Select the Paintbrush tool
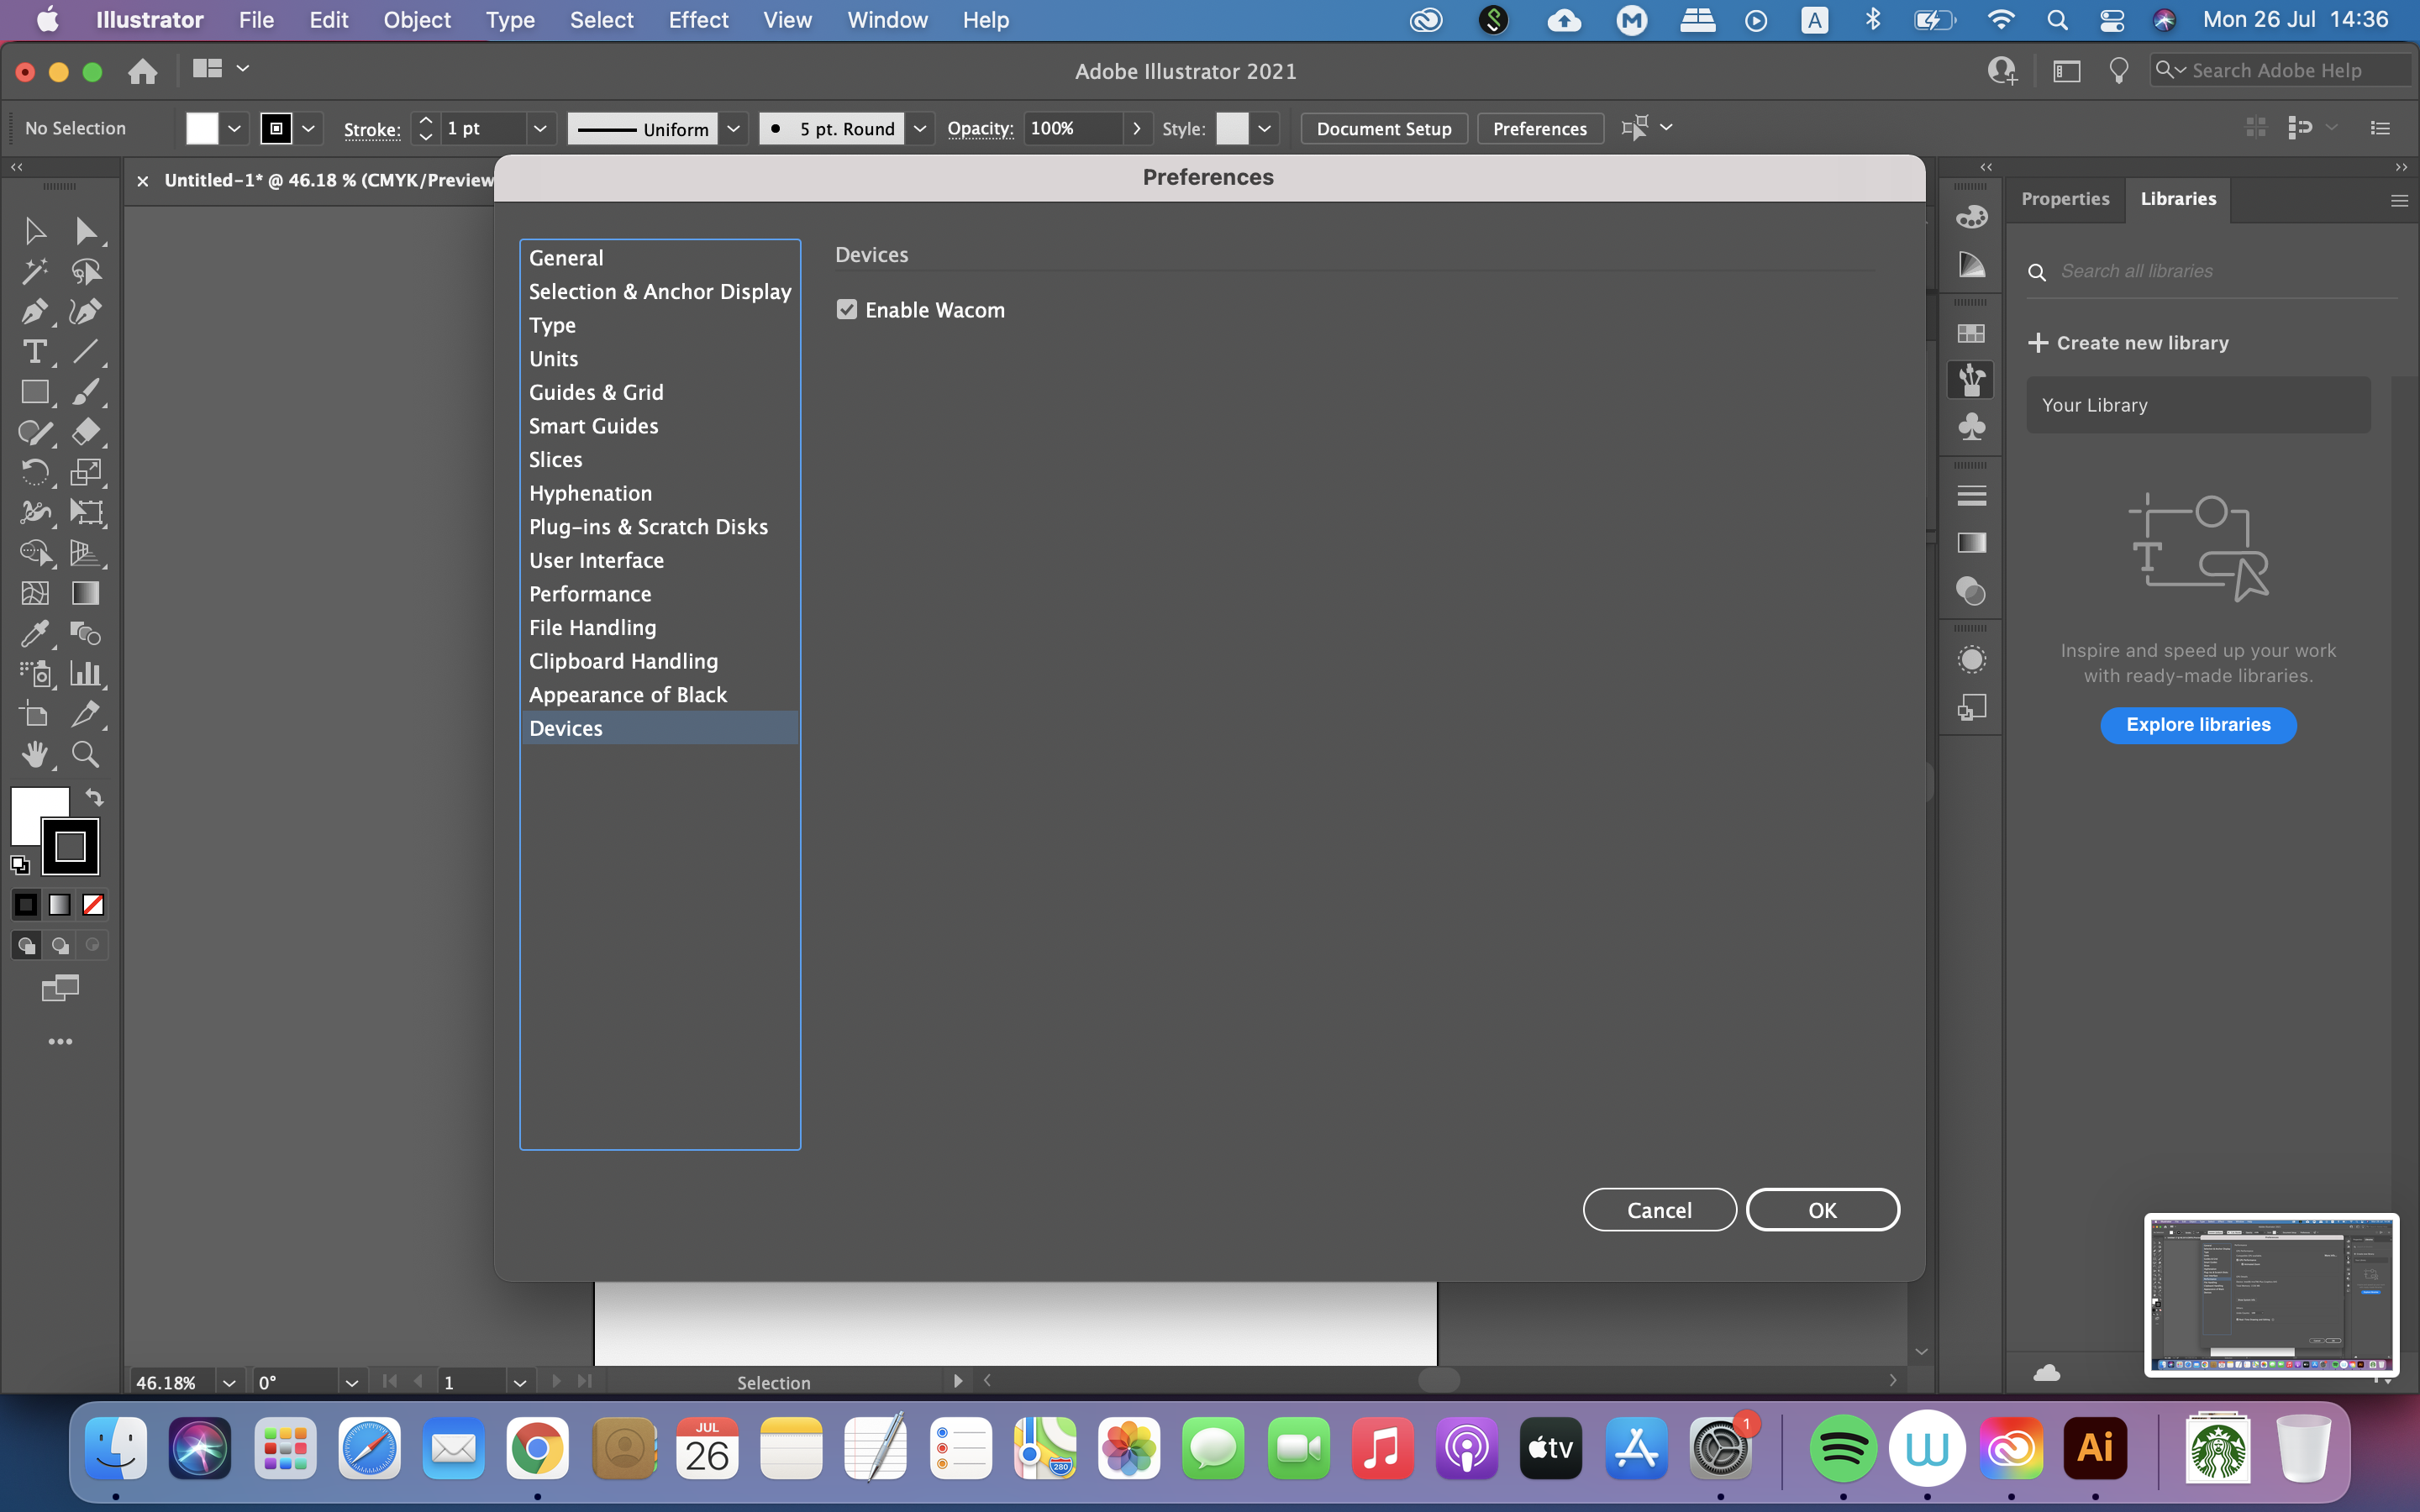2420x1512 pixels. pos(86,392)
